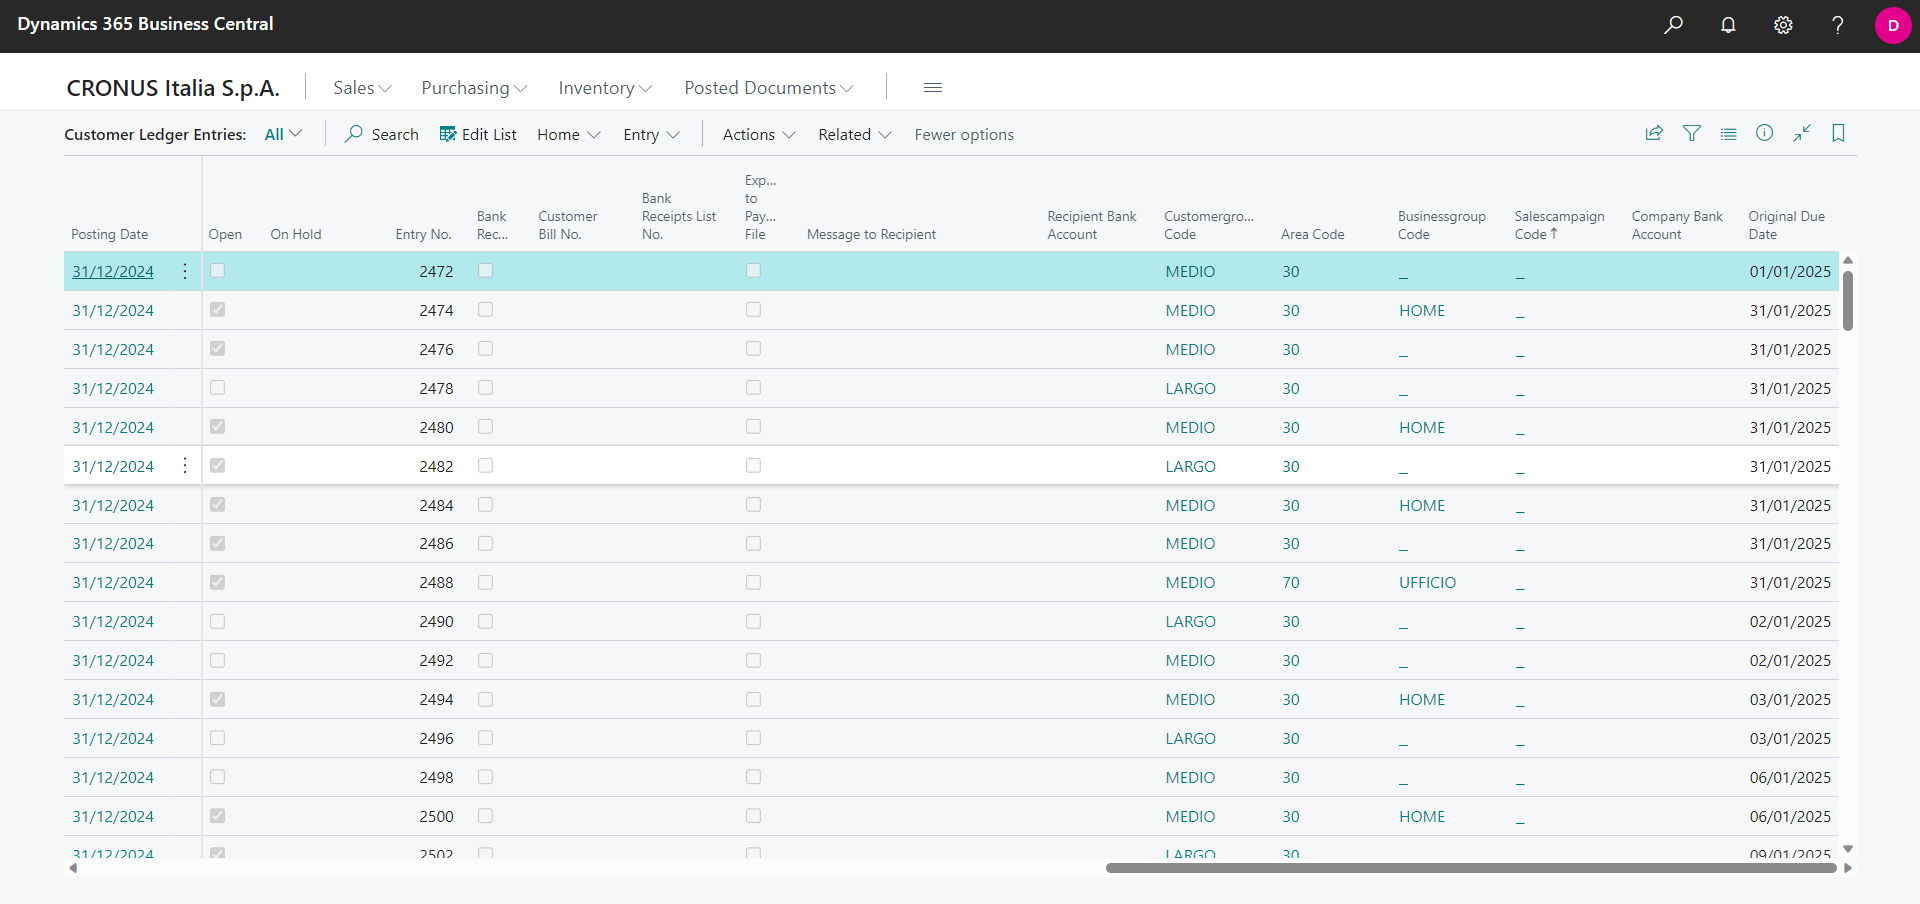Screen dimensions: 1920x904
Task: Click the horizontal scrollbar thumb
Action: [1471, 868]
